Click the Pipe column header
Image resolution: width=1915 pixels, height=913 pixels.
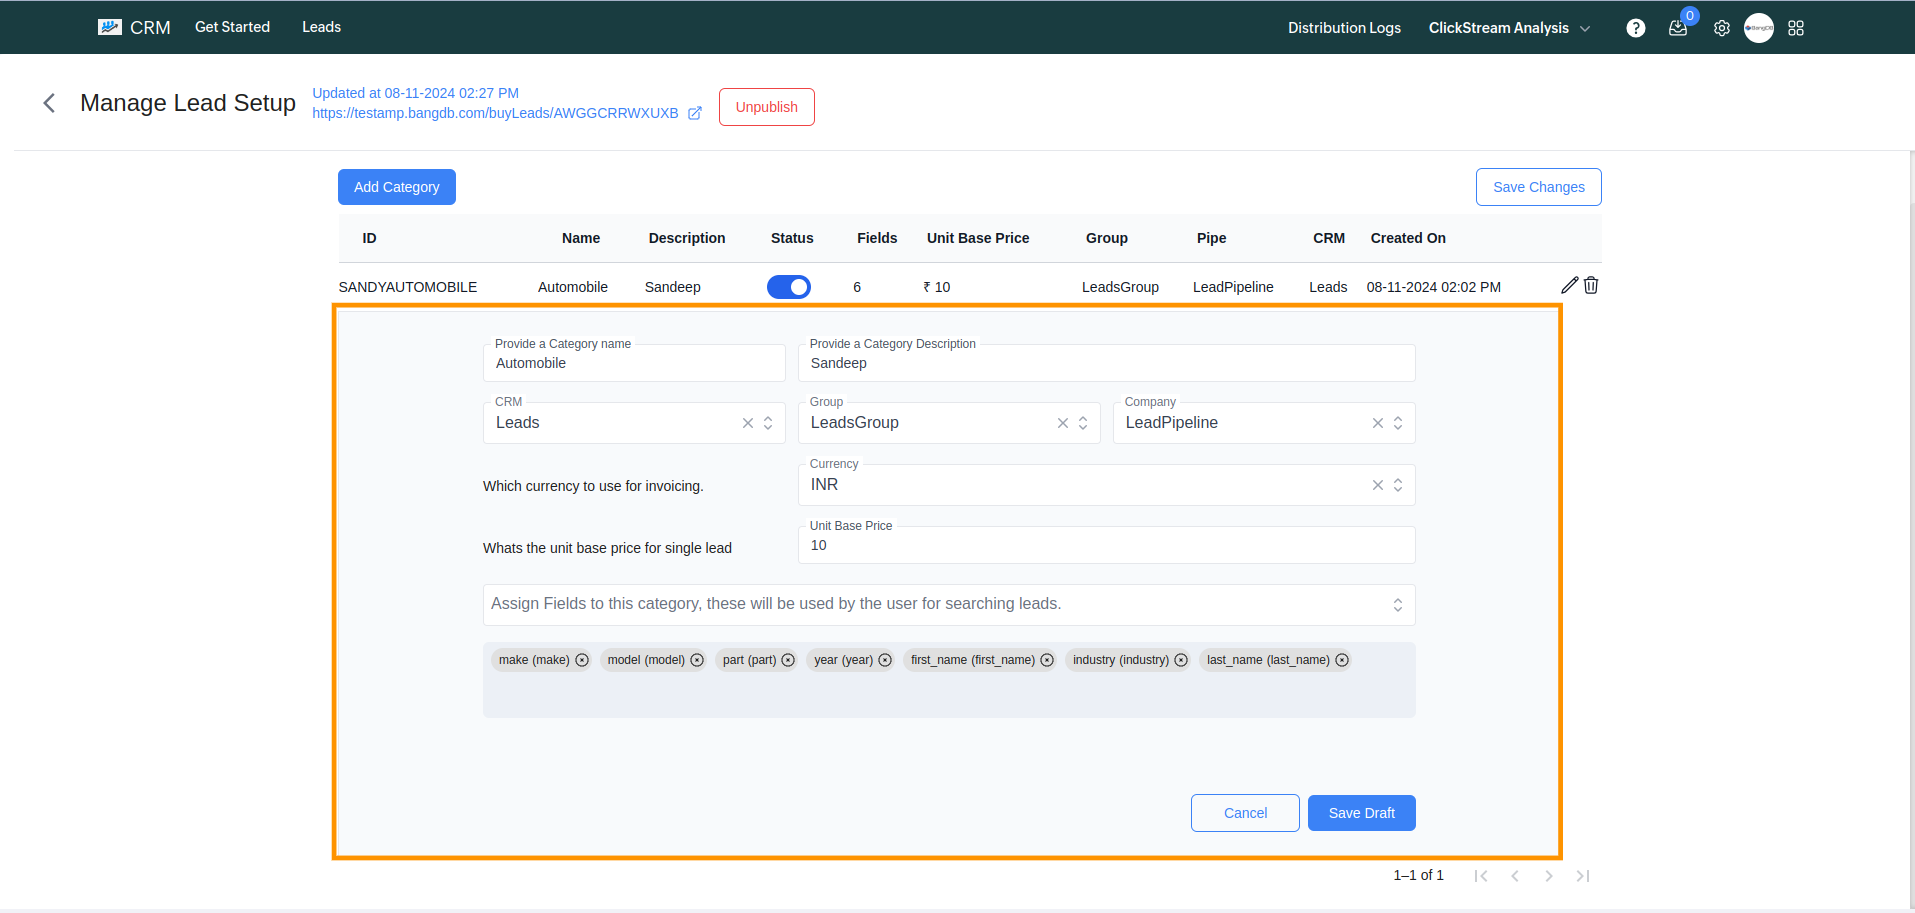pos(1211,238)
